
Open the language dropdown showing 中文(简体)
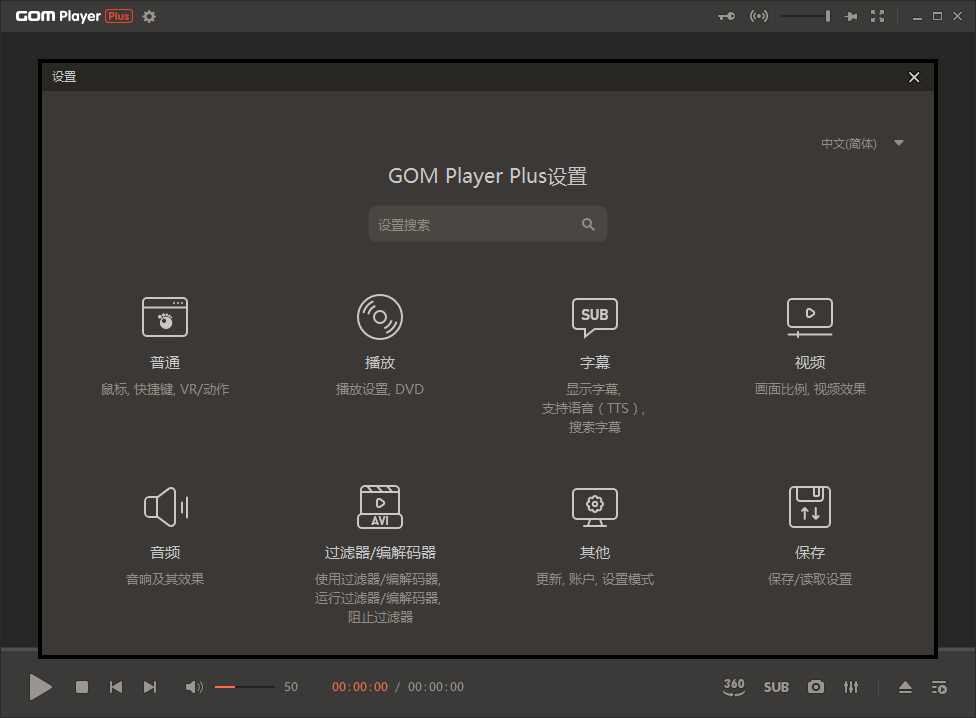tap(861, 143)
